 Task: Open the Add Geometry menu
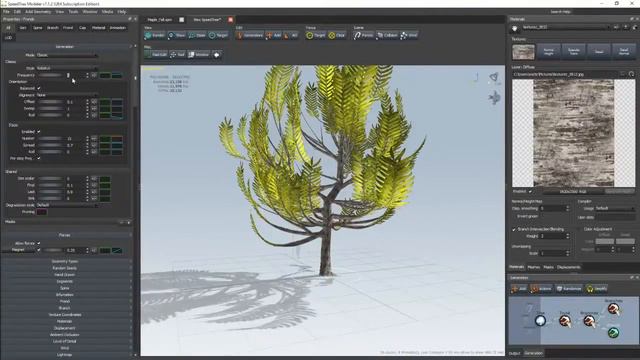click(x=38, y=12)
